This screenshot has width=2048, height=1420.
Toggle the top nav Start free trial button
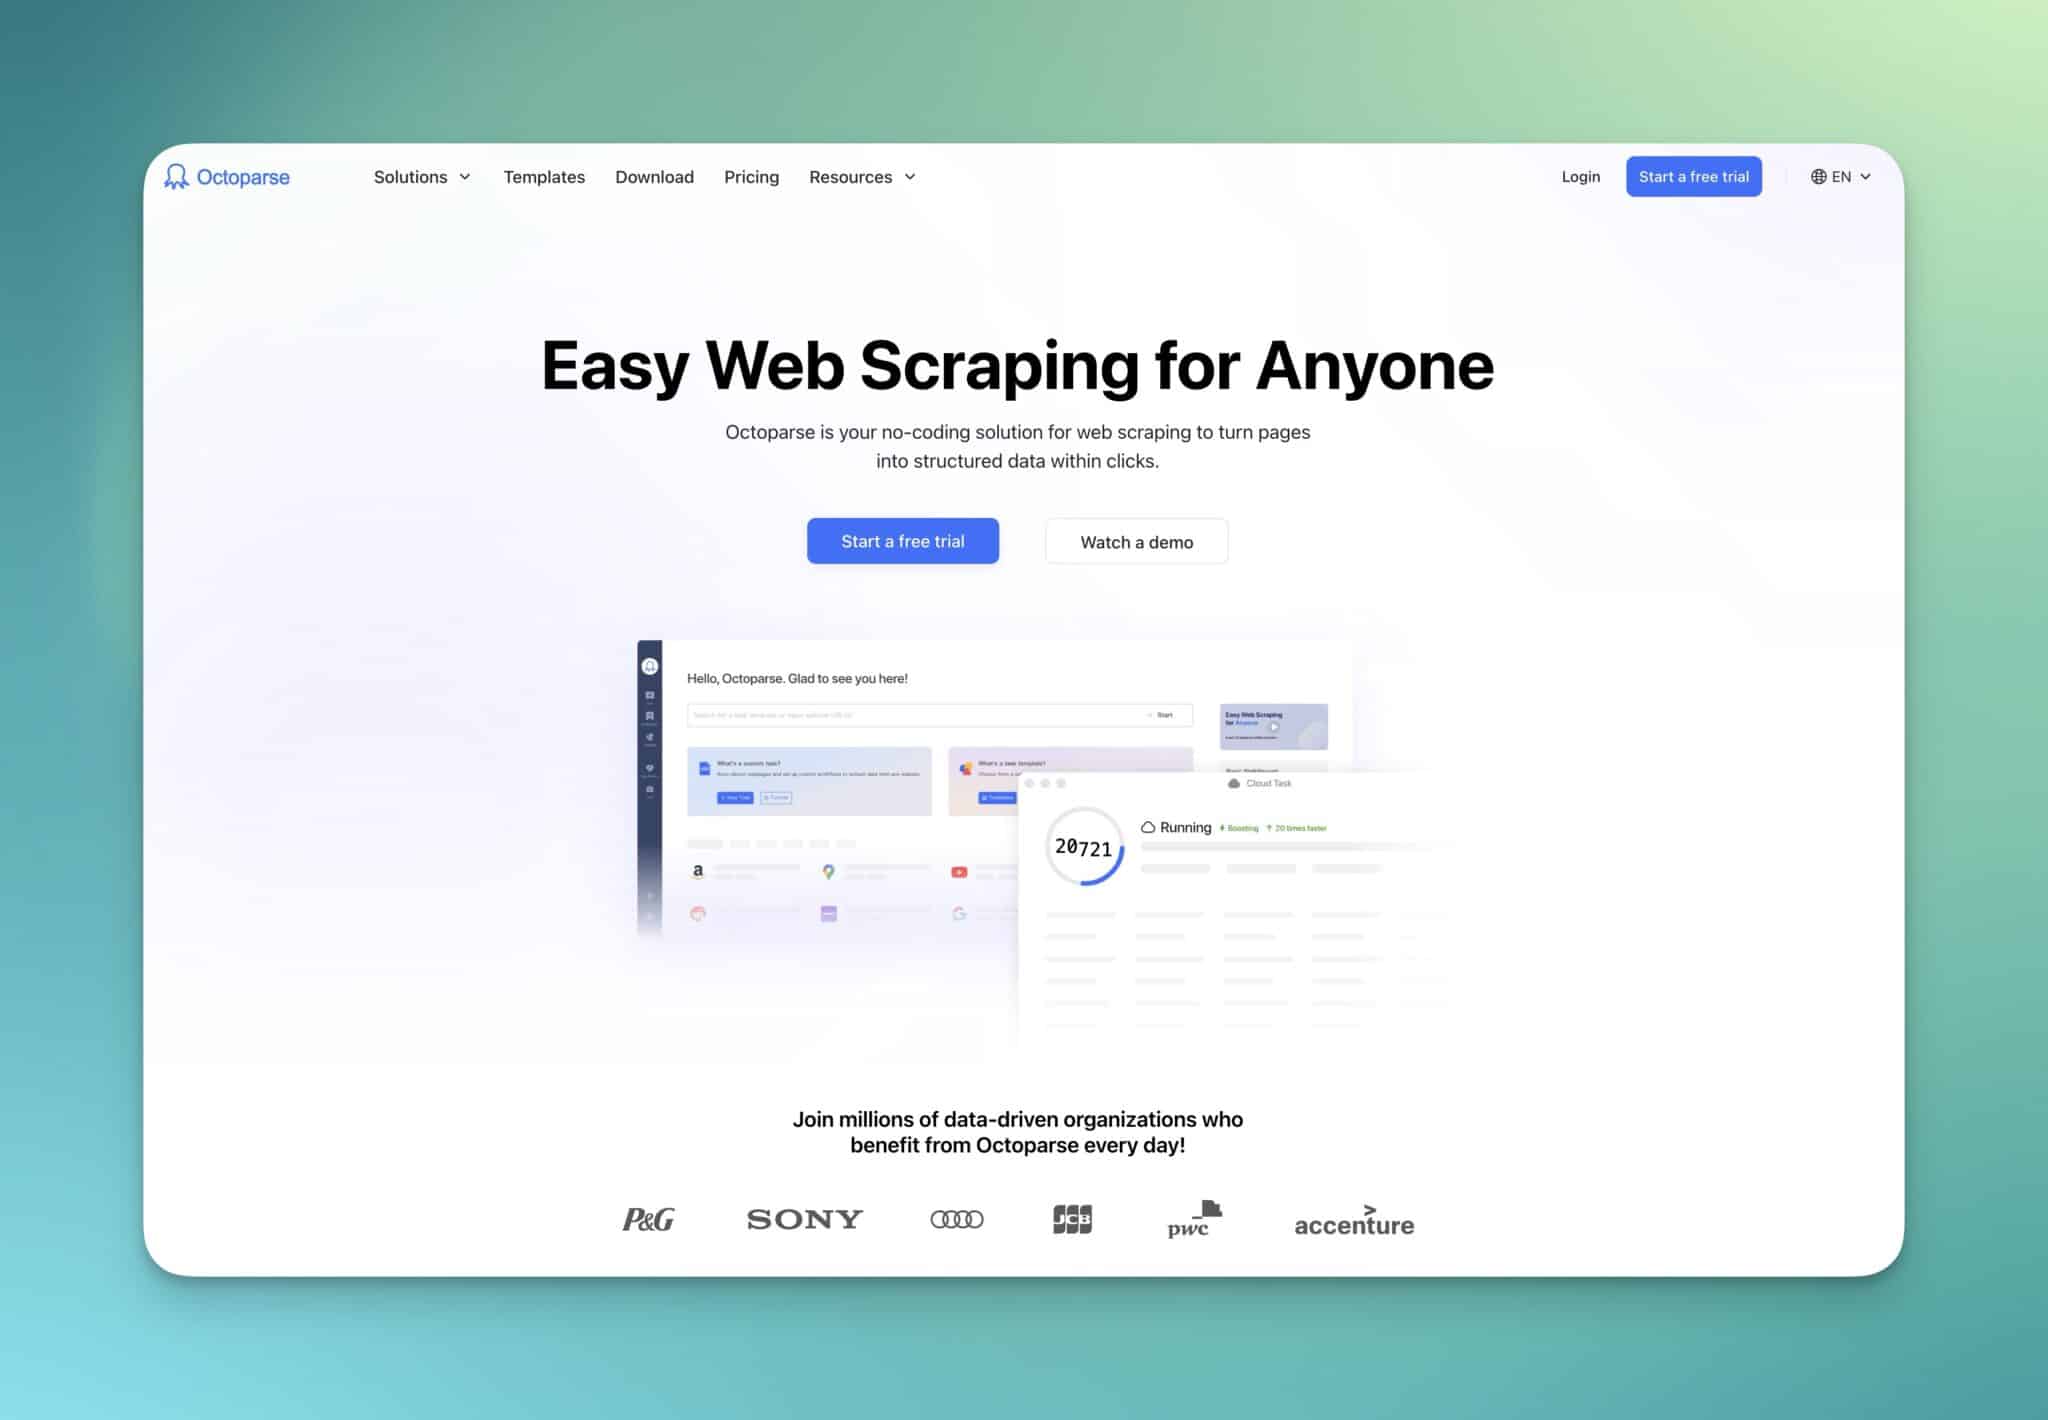click(x=1693, y=176)
